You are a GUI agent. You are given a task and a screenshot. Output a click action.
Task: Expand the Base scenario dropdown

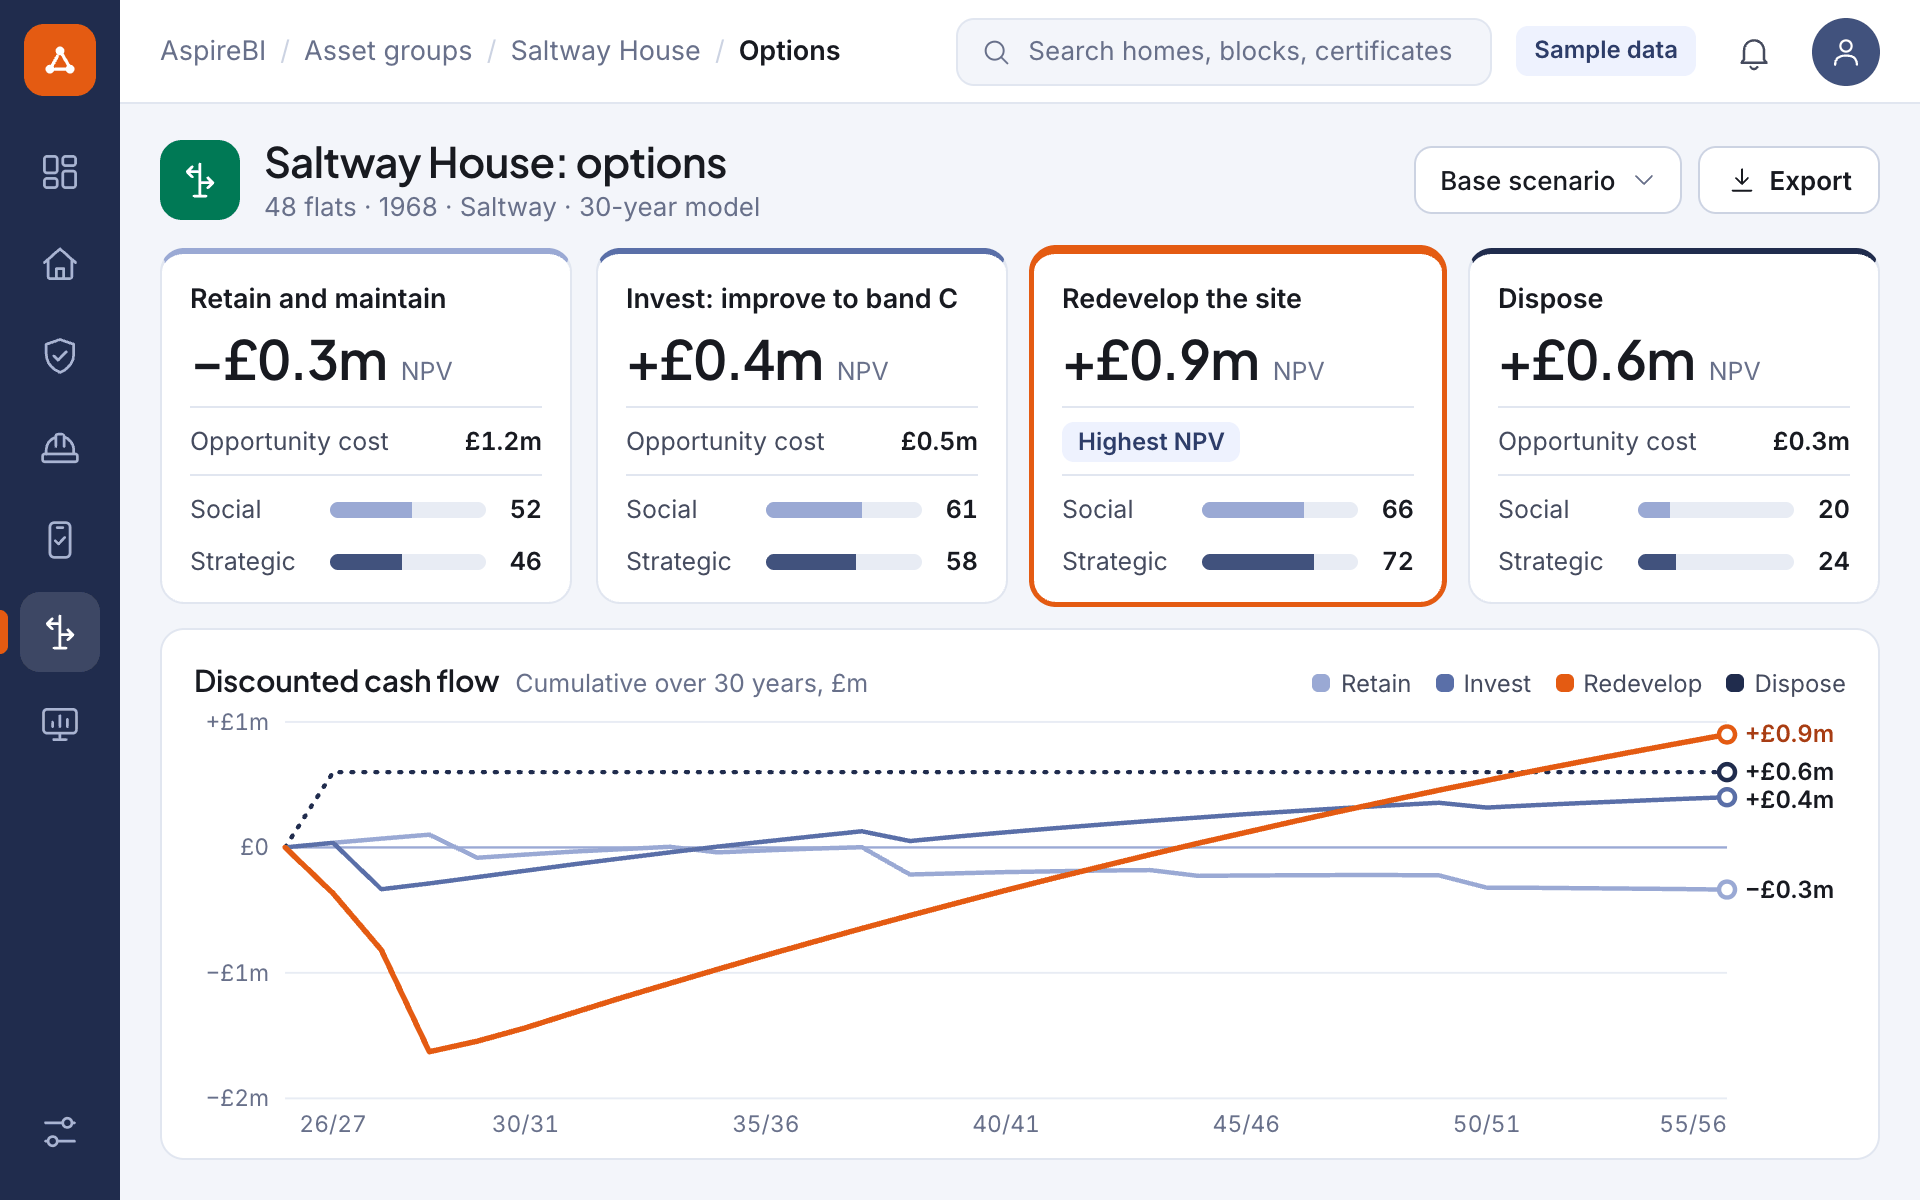pos(1547,180)
